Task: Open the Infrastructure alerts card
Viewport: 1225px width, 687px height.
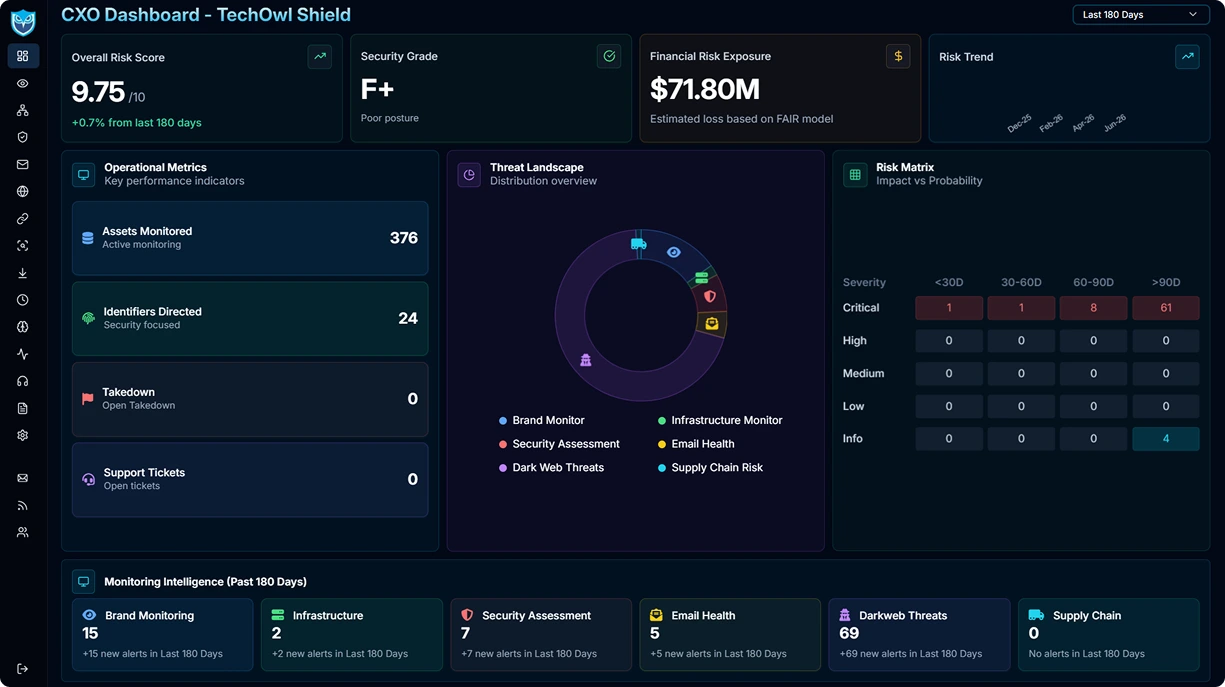Action: pyautogui.click(x=352, y=634)
